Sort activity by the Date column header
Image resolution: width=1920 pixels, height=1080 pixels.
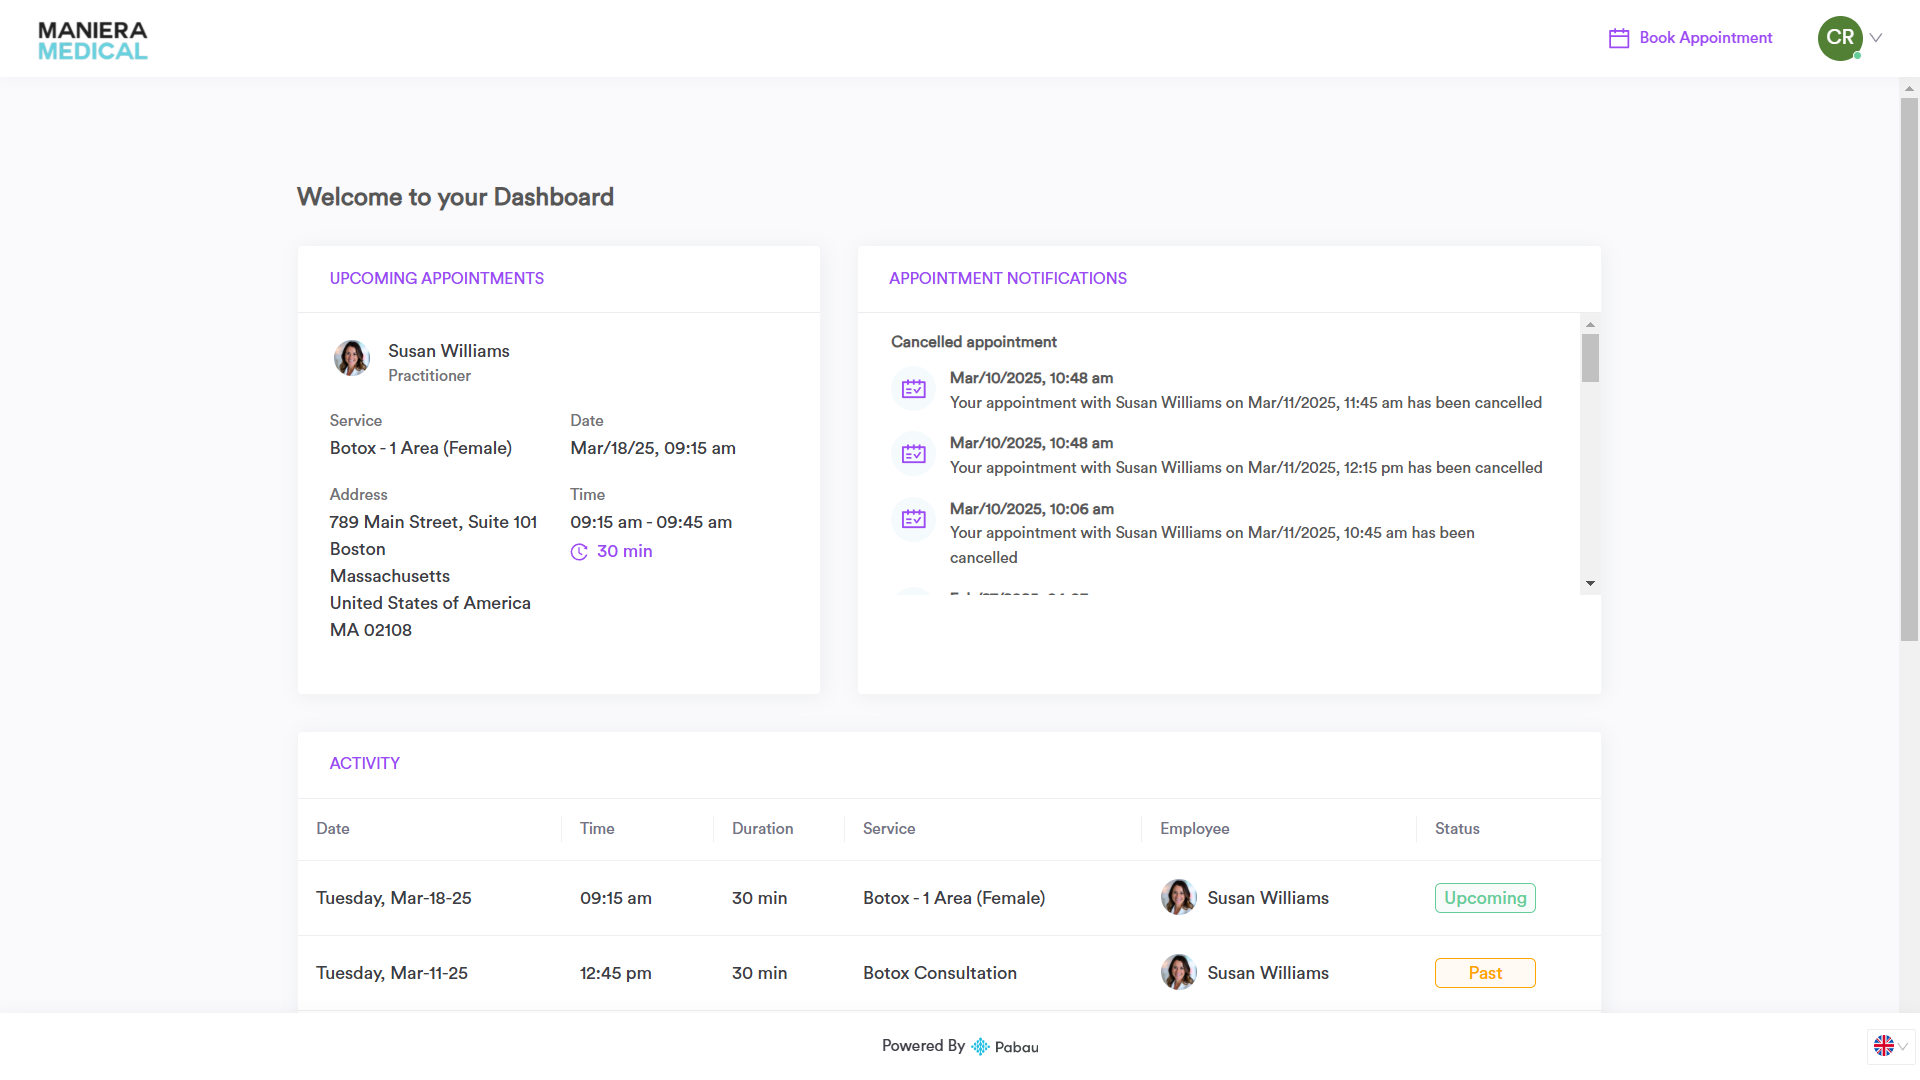tap(333, 829)
